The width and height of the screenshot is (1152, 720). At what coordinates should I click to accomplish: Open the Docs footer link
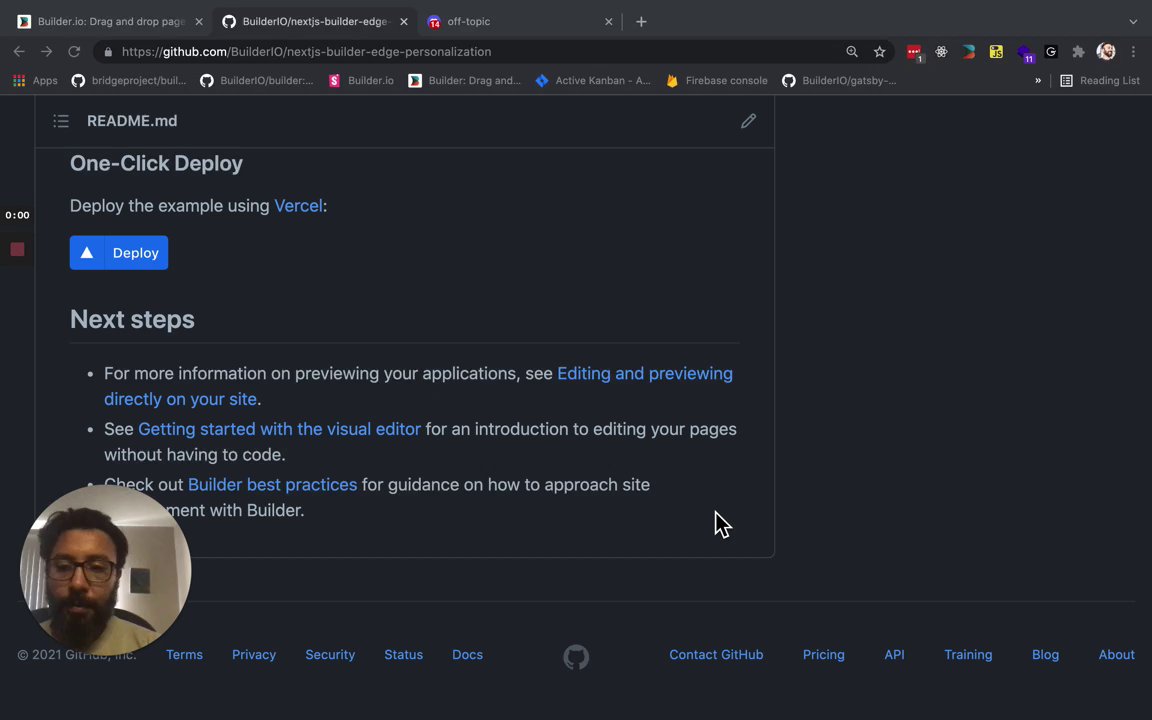467,655
